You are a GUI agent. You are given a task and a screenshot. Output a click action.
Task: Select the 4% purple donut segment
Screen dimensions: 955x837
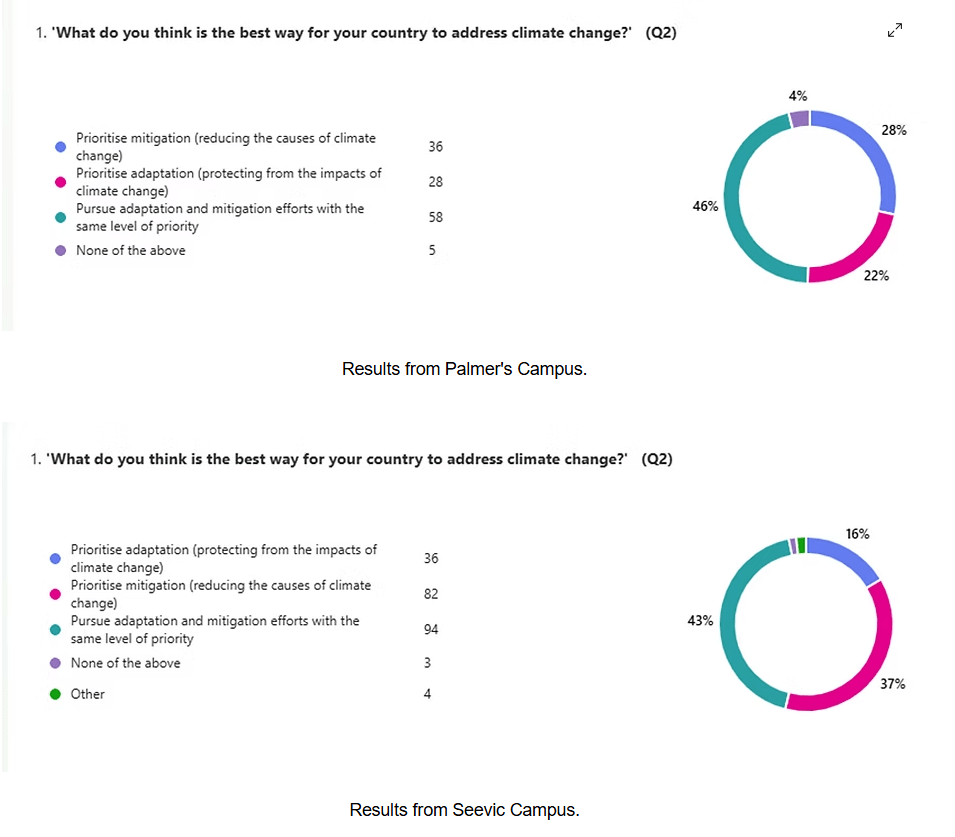tap(799, 119)
